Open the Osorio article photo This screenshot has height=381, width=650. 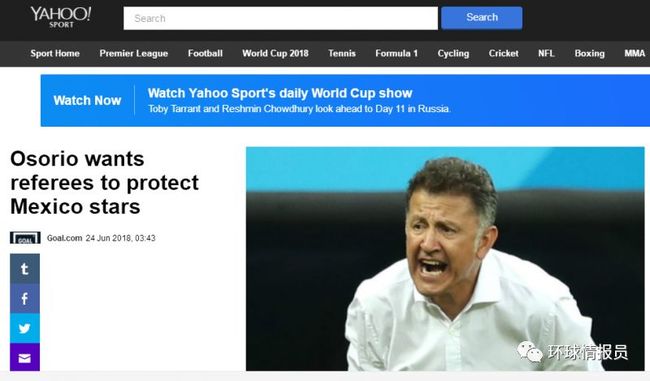point(445,259)
